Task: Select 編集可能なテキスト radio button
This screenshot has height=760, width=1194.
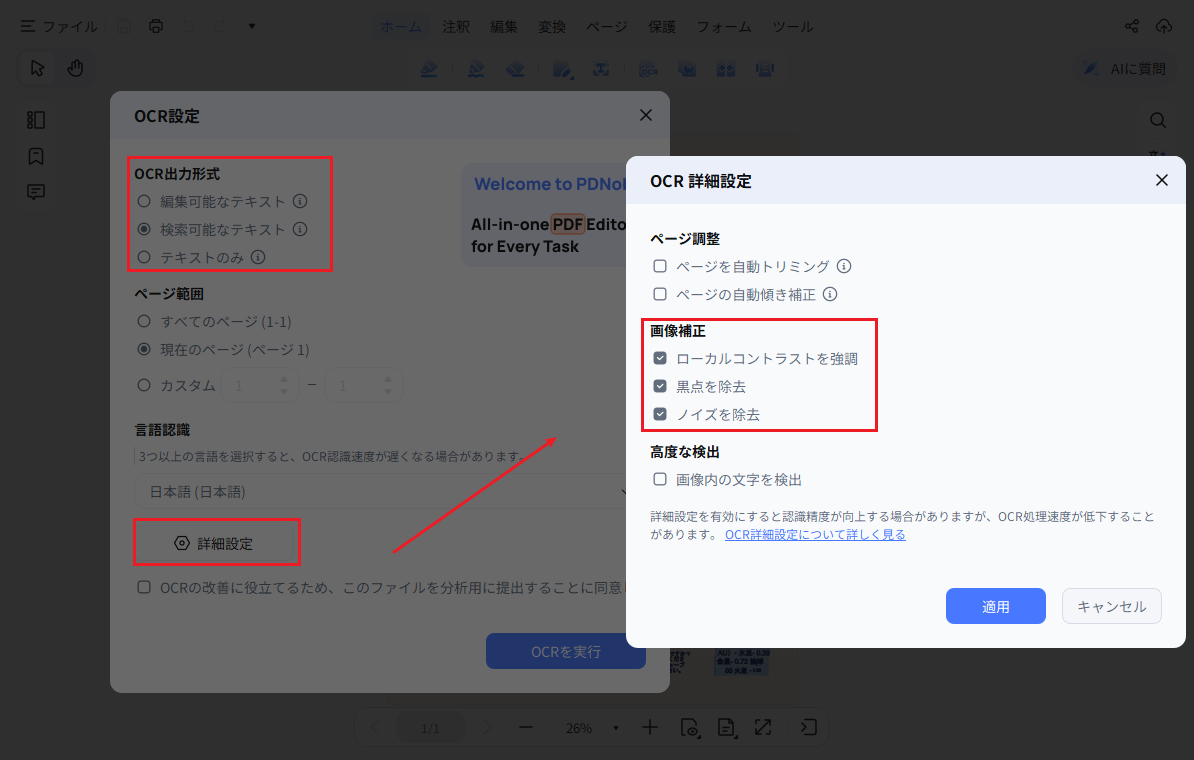Action: [x=144, y=201]
